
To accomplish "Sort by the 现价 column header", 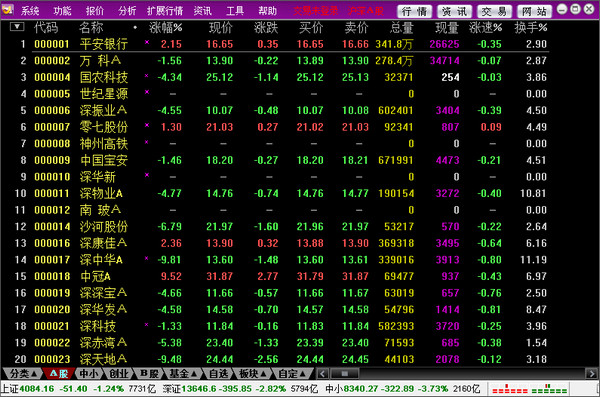I will click(221, 28).
